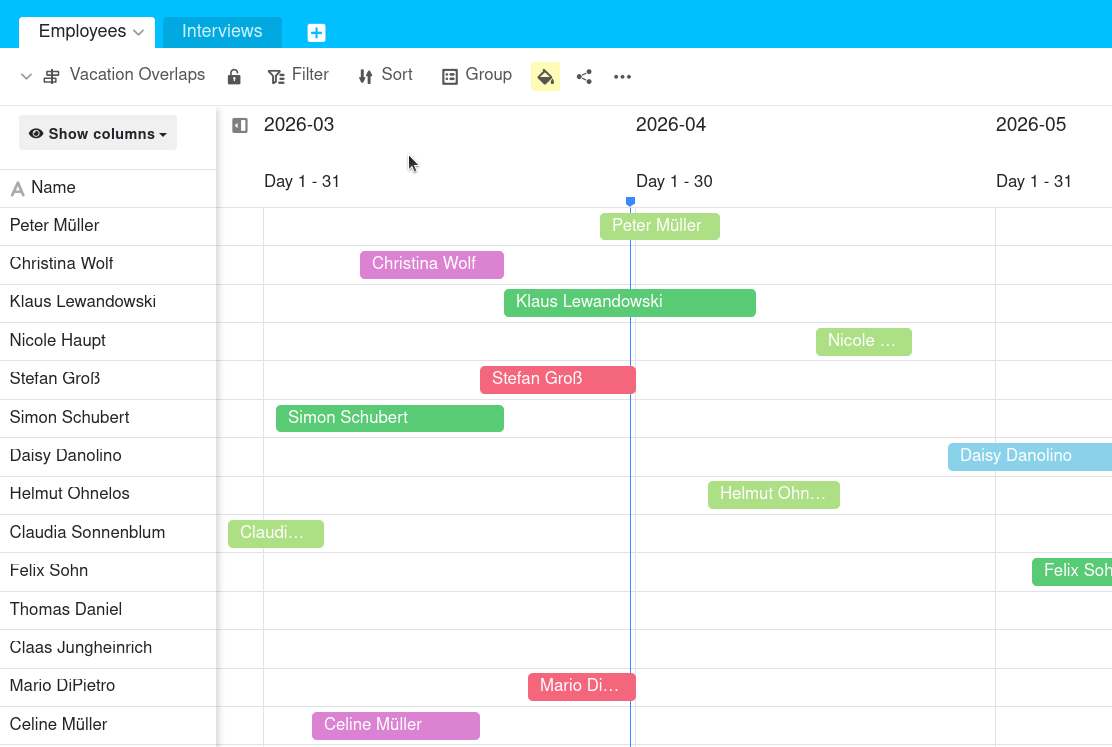Image resolution: width=1112 pixels, height=747 pixels.
Task: Click the add new table plus icon
Action: click(316, 33)
